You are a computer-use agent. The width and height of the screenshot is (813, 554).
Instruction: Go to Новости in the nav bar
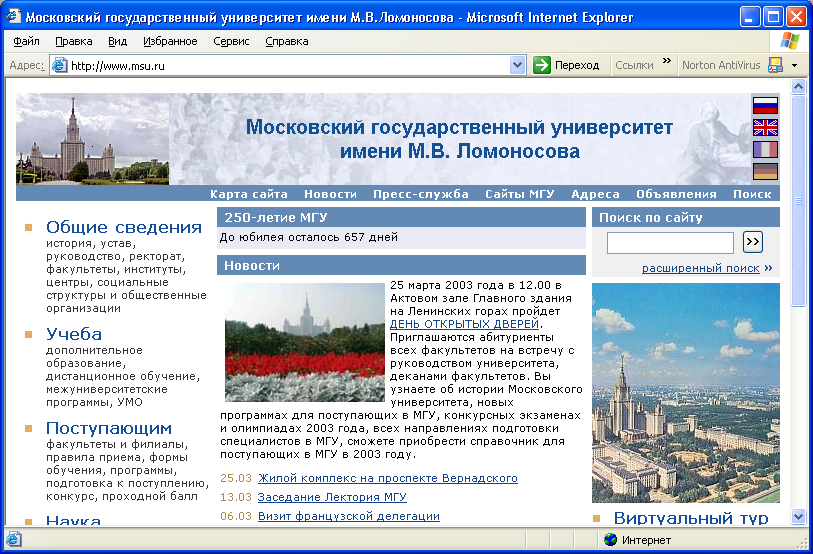point(330,194)
